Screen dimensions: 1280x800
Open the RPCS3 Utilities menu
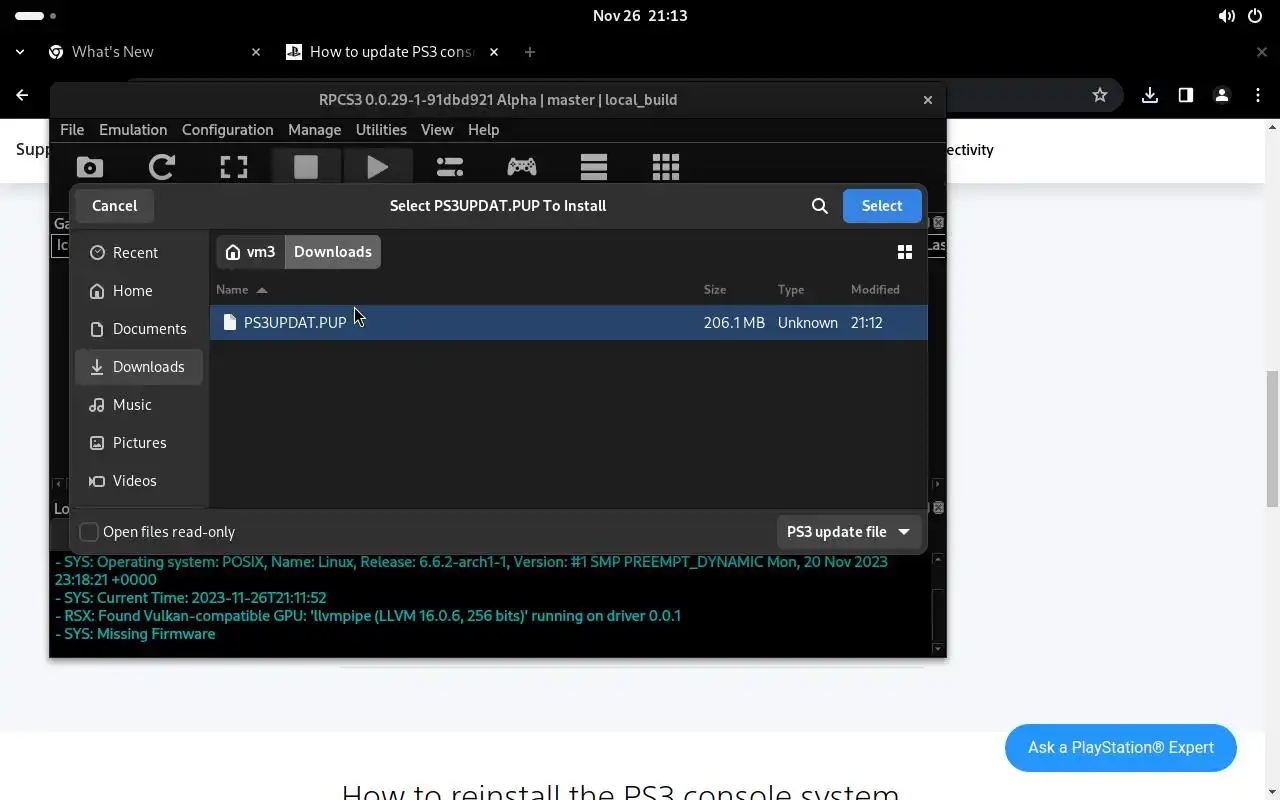[381, 130]
